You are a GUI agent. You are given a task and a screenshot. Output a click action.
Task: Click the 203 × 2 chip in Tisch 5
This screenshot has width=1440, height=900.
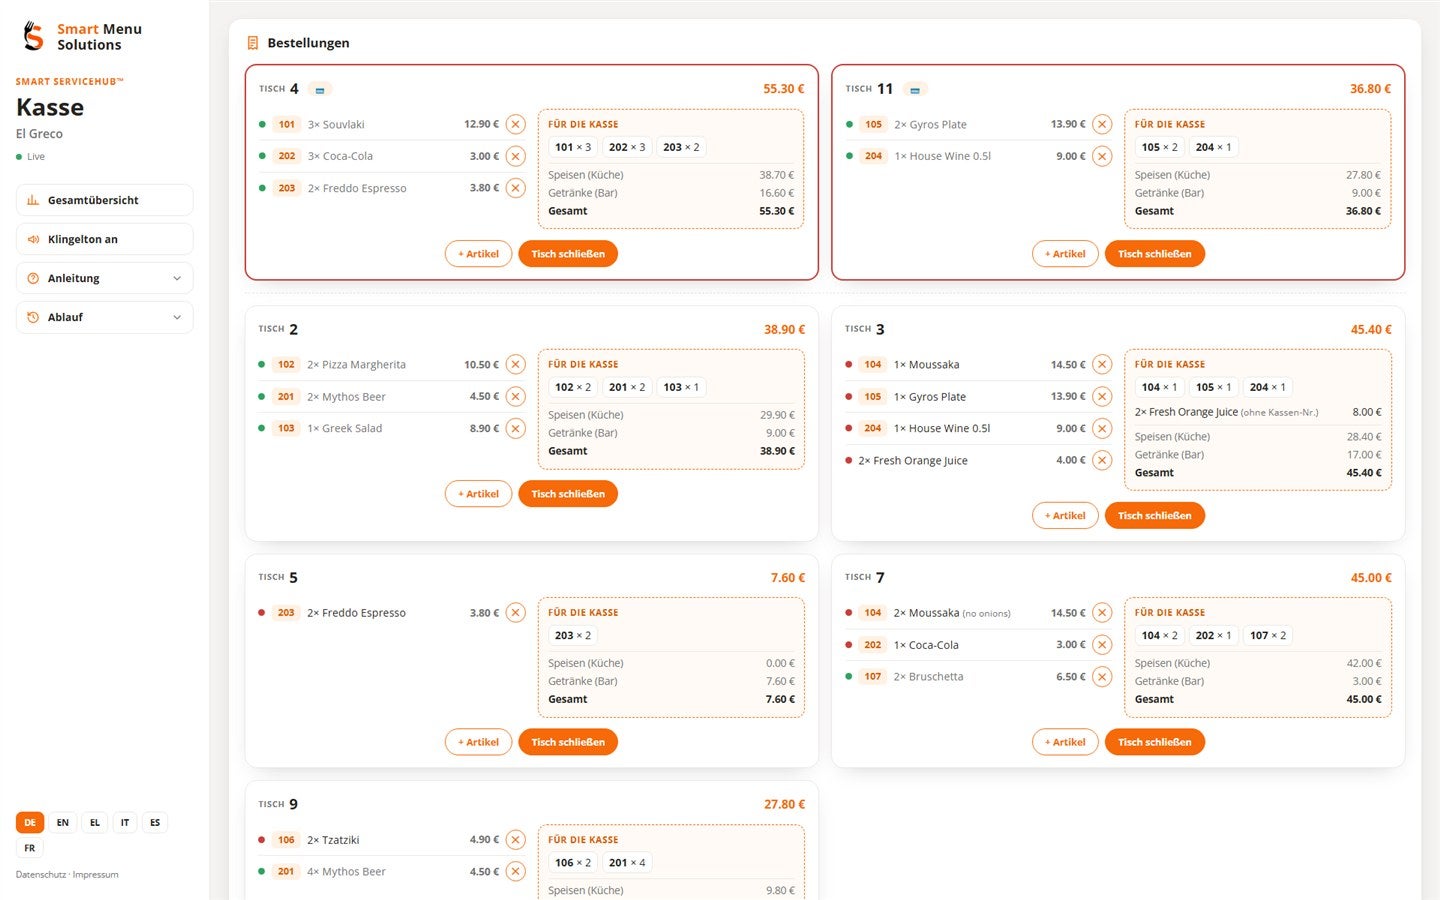tap(573, 635)
